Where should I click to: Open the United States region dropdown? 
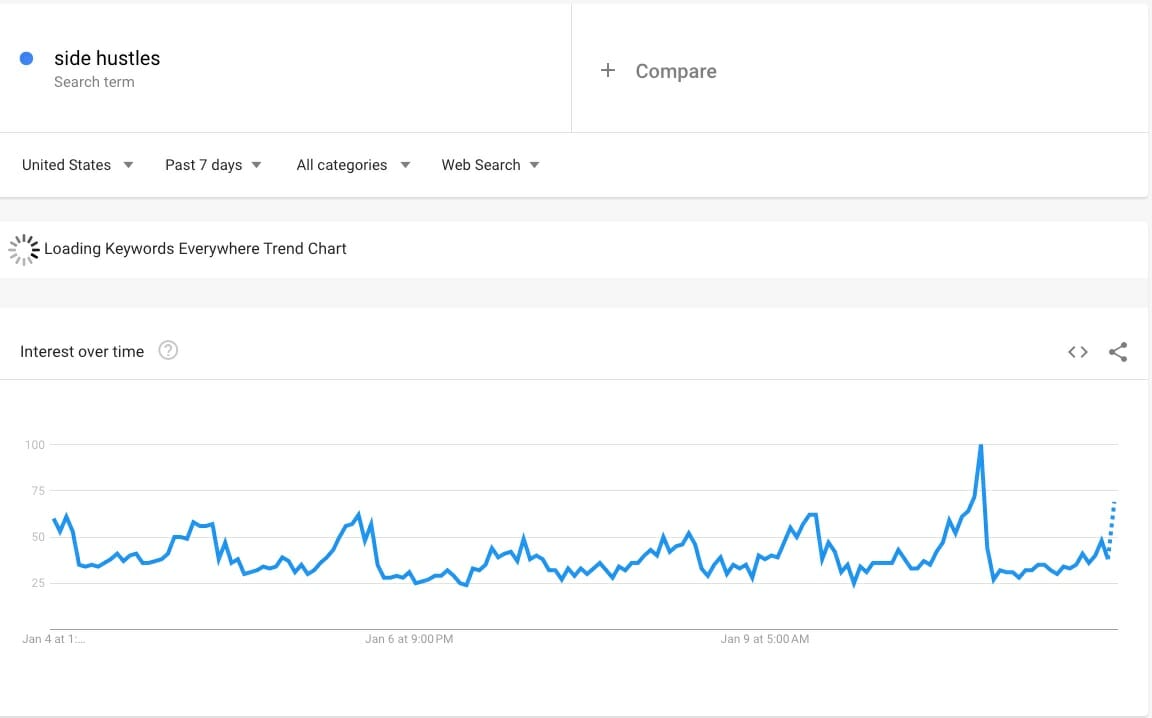78,165
